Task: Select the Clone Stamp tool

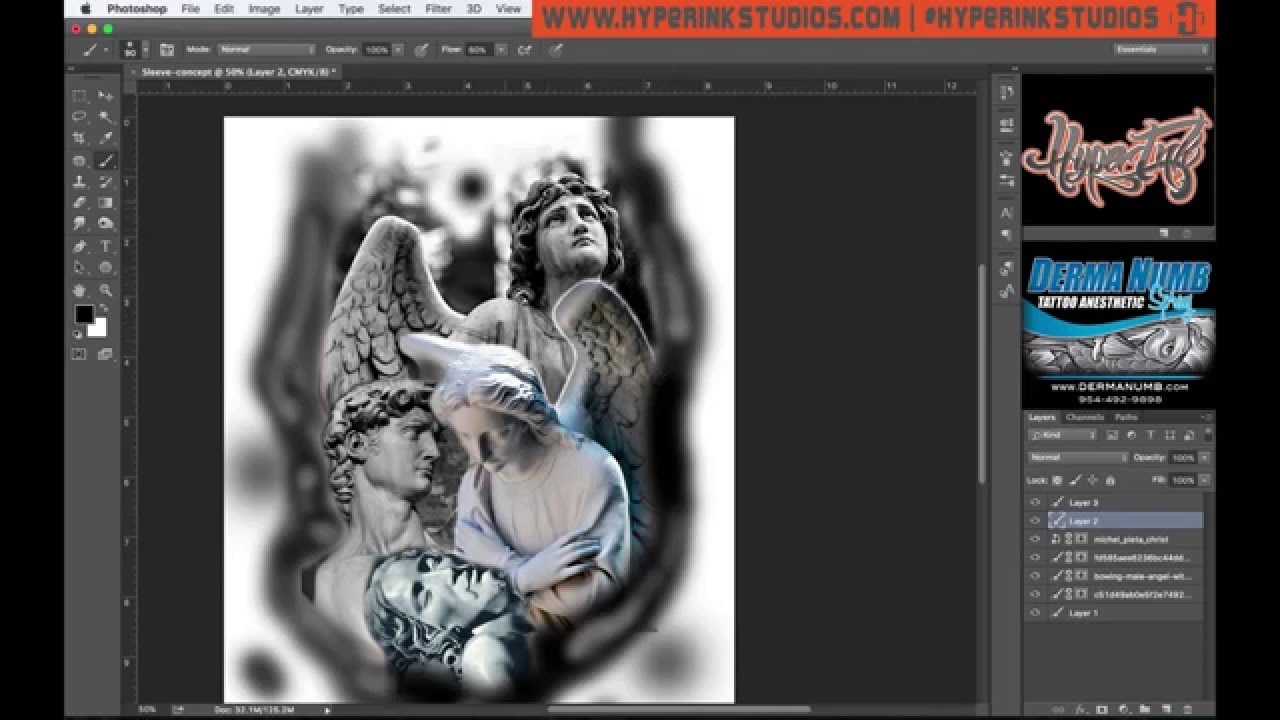Action: tap(79, 182)
